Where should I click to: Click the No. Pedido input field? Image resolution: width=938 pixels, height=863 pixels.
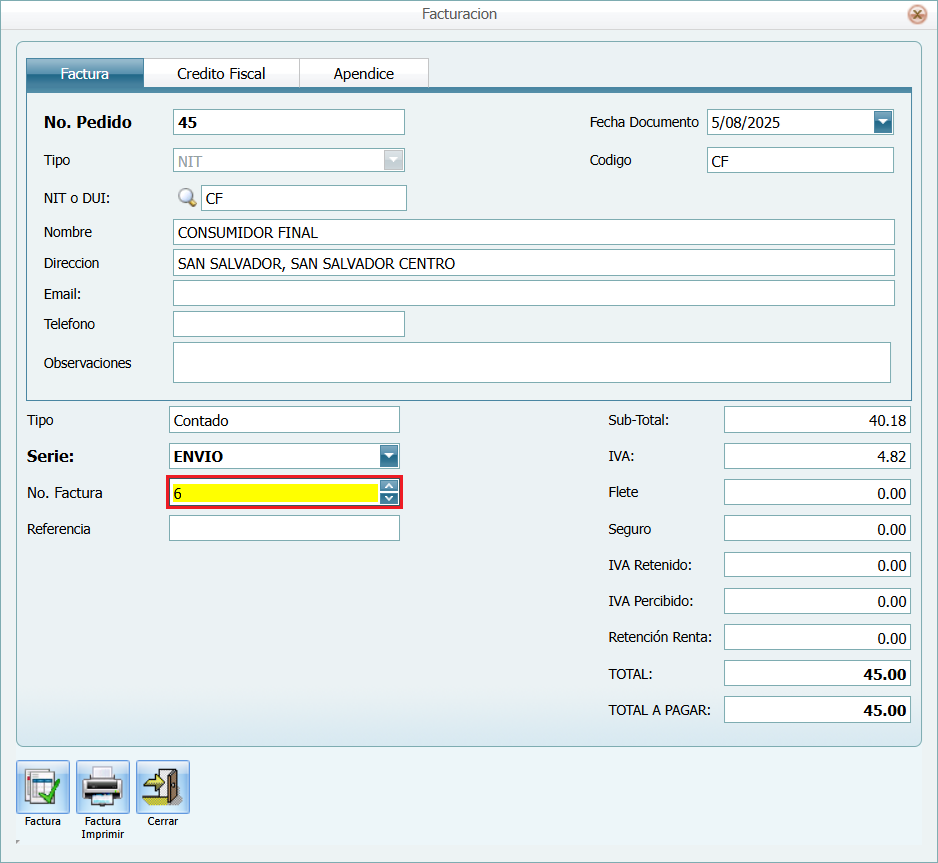(288, 122)
